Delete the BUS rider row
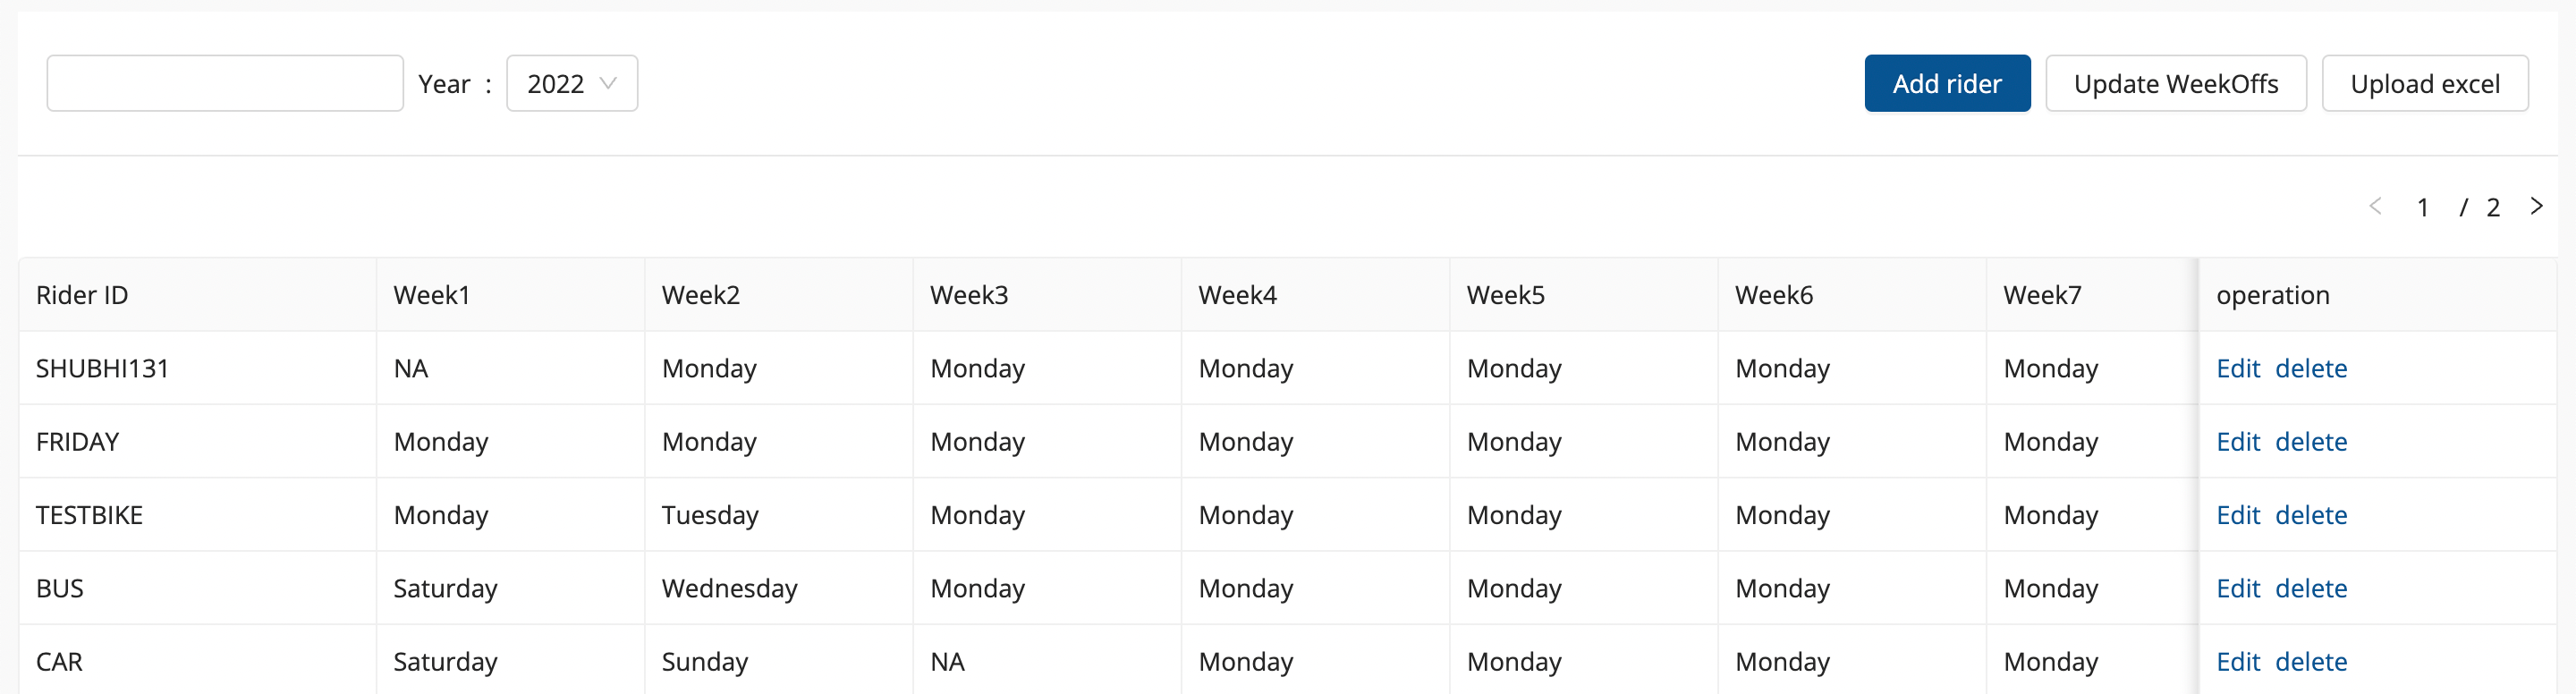Image resolution: width=2576 pixels, height=694 pixels. [x=2310, y=589]
